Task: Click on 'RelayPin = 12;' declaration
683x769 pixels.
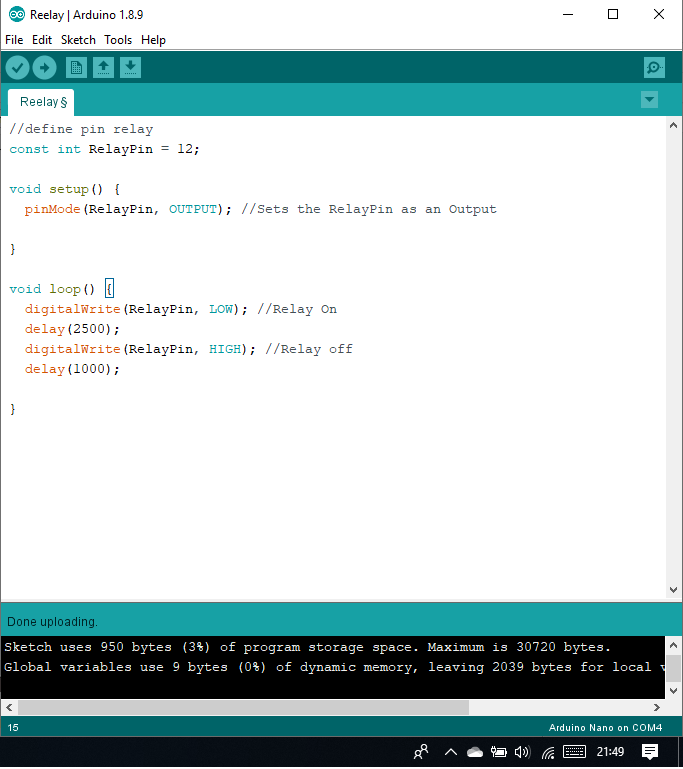Action: (x=144, y=149)
